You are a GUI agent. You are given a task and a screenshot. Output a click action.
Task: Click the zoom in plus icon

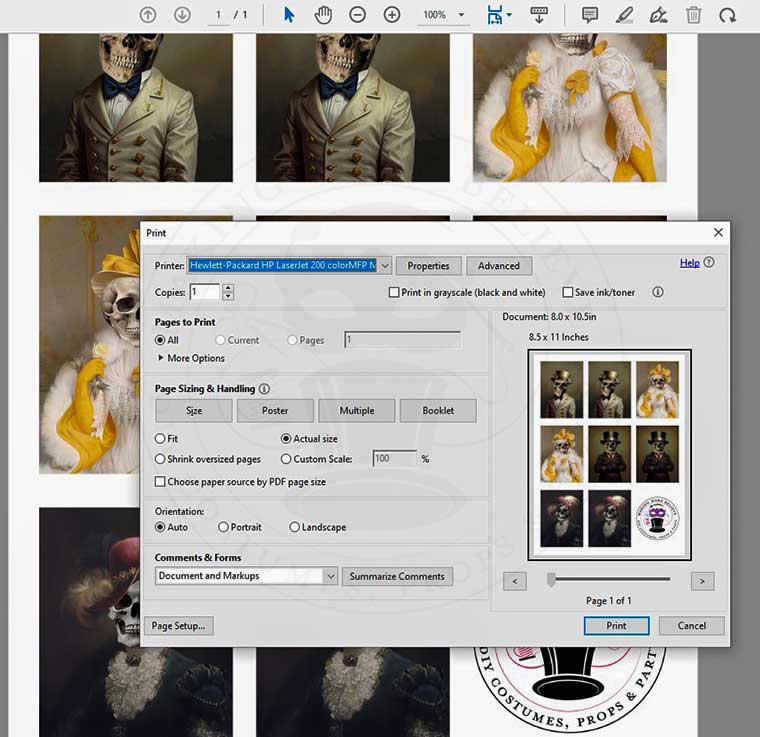click(x=392, y=15)
